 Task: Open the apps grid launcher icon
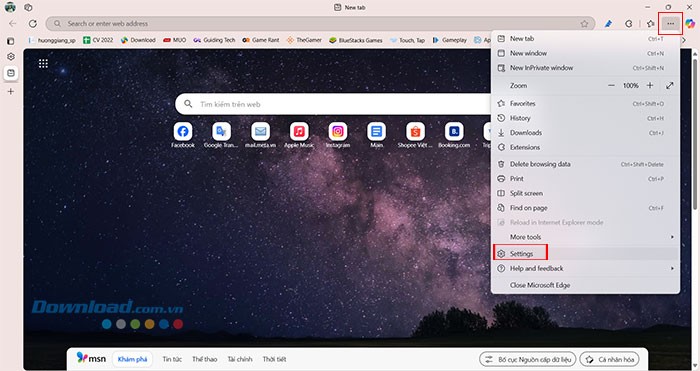[43, 63]
